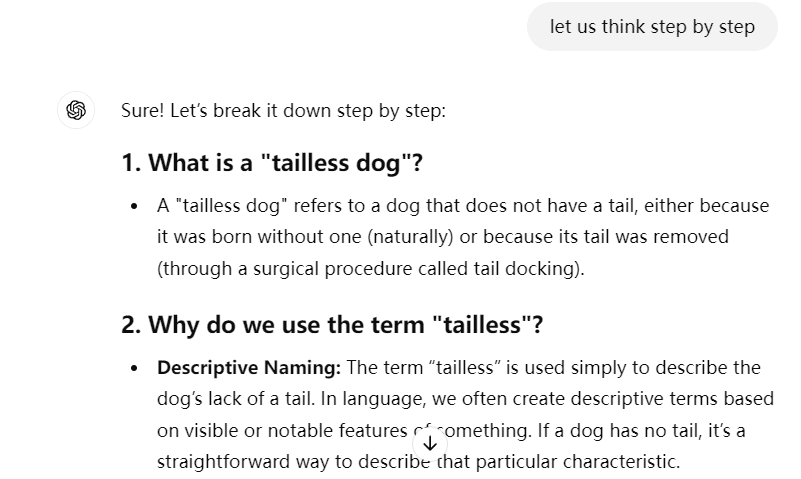Click the line starting "dog's lack of a tail"
This screenshot has height=479, width=801.
click(465, 399)
